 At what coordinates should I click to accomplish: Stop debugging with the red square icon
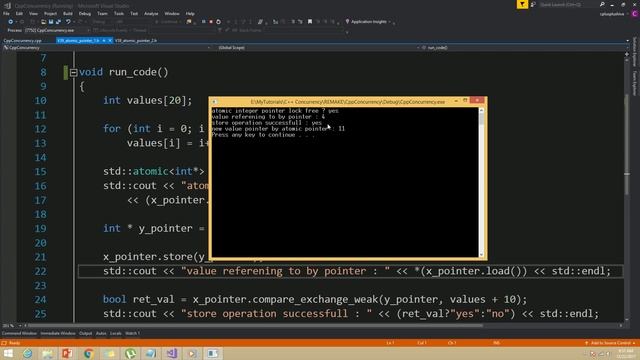(211, 22)
